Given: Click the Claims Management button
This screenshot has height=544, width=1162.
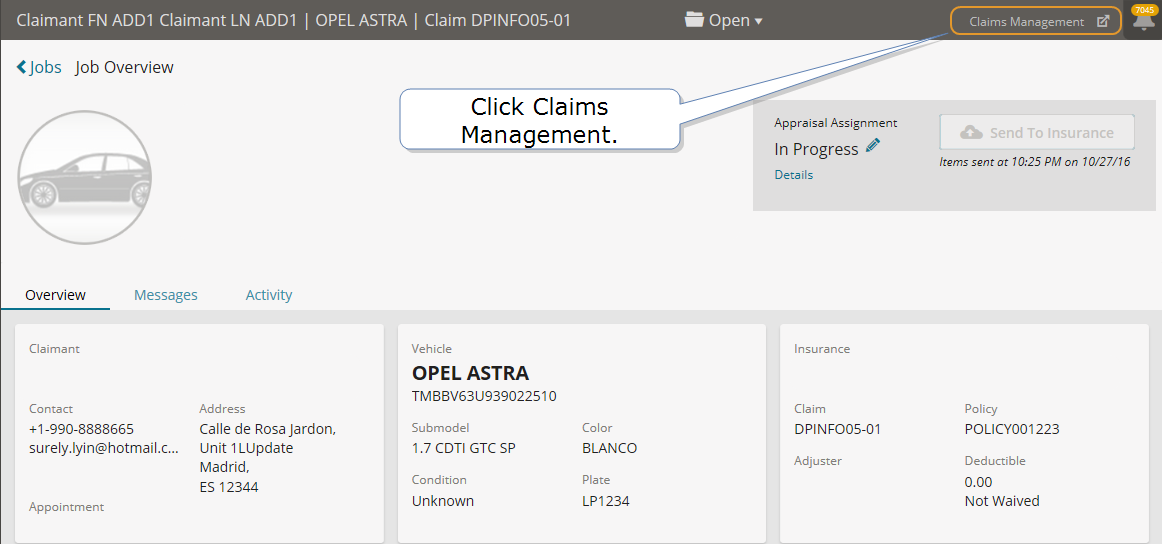Looking at the screenshot, I should pos(1036,21).
